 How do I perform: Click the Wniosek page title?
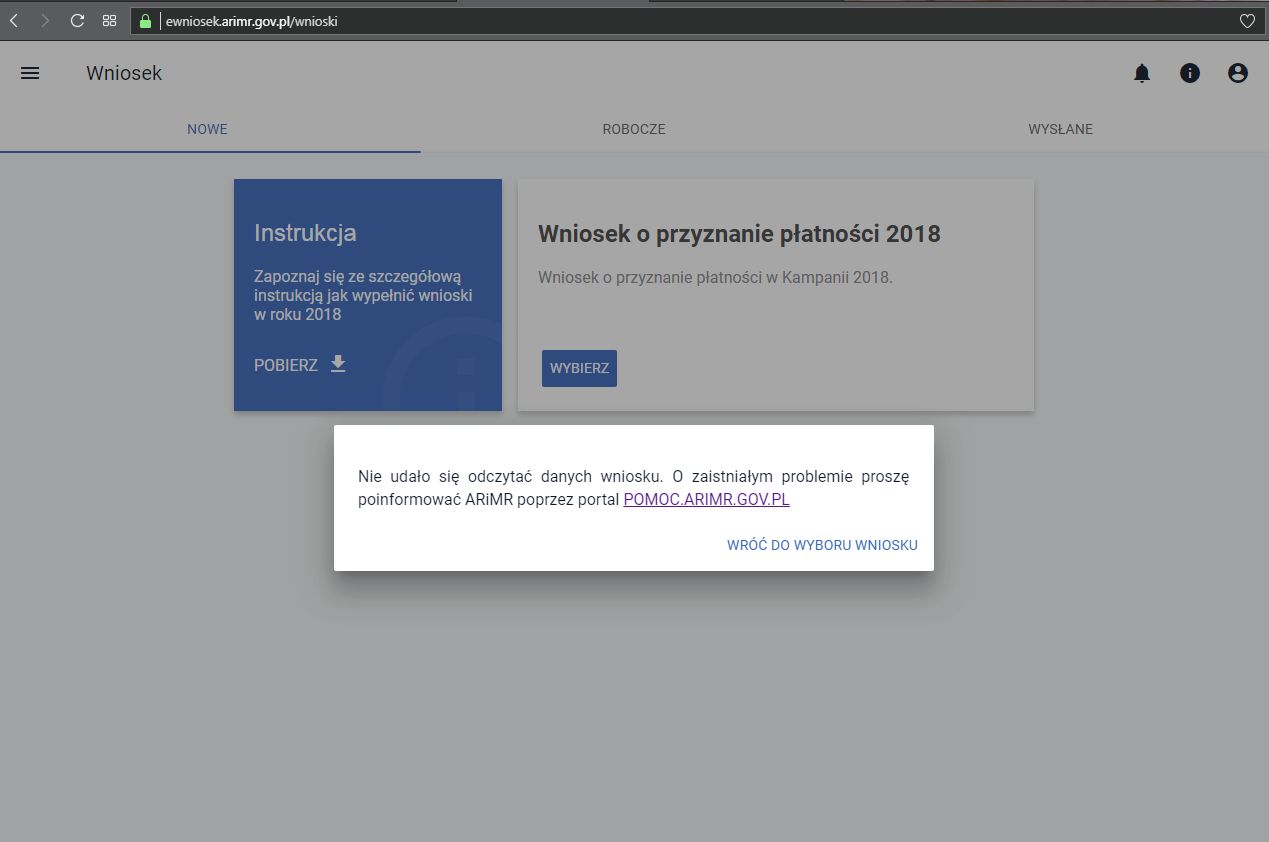pyautogui.click(x=124, y=73)
